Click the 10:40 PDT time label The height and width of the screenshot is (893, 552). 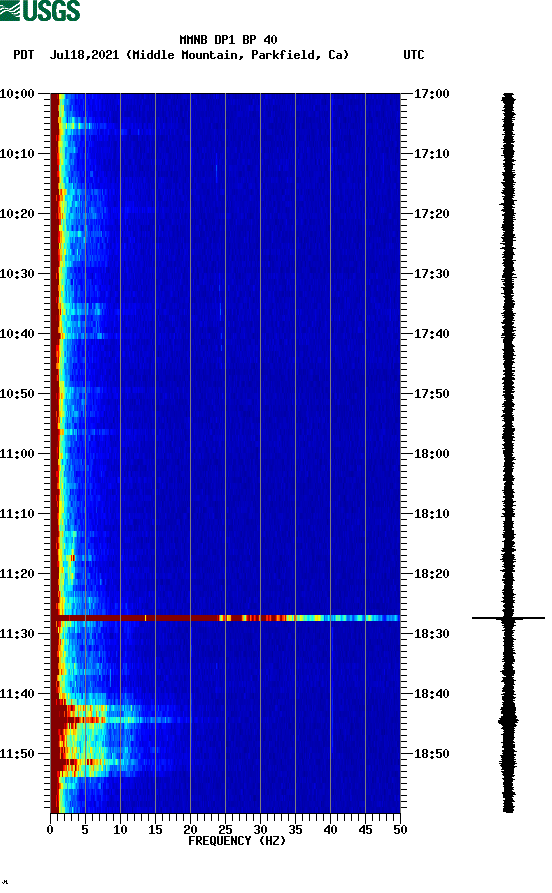click(x=17, y=334)
